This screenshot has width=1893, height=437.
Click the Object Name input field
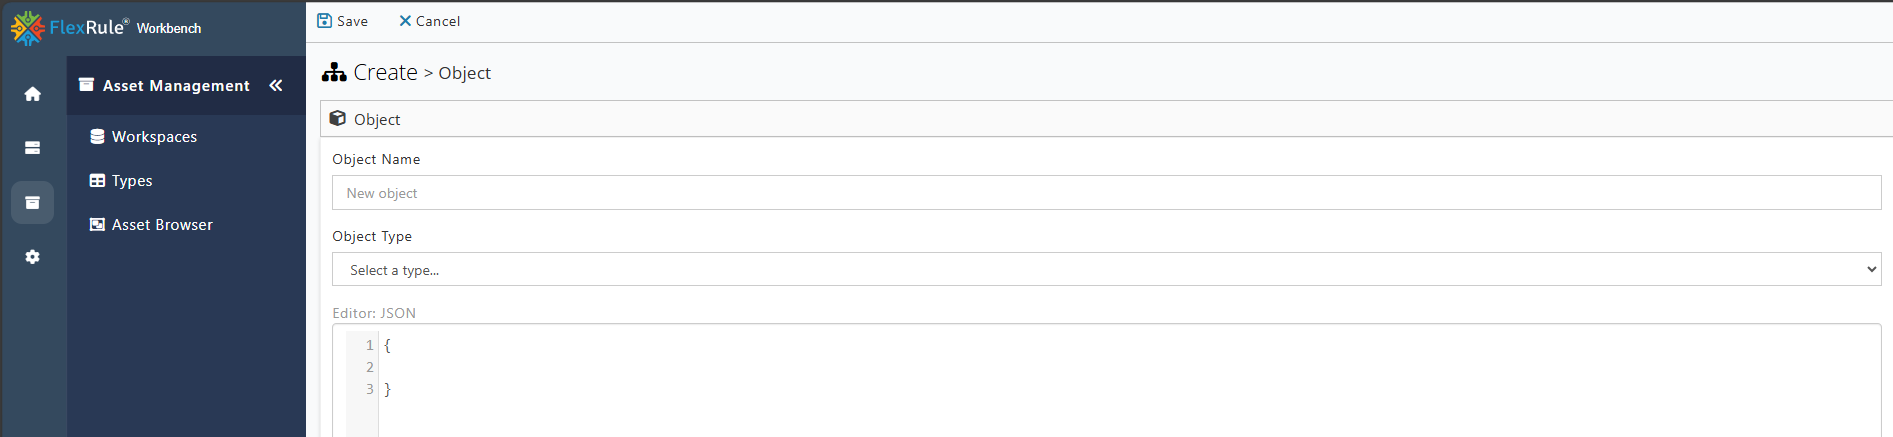tap(1106, 193)
